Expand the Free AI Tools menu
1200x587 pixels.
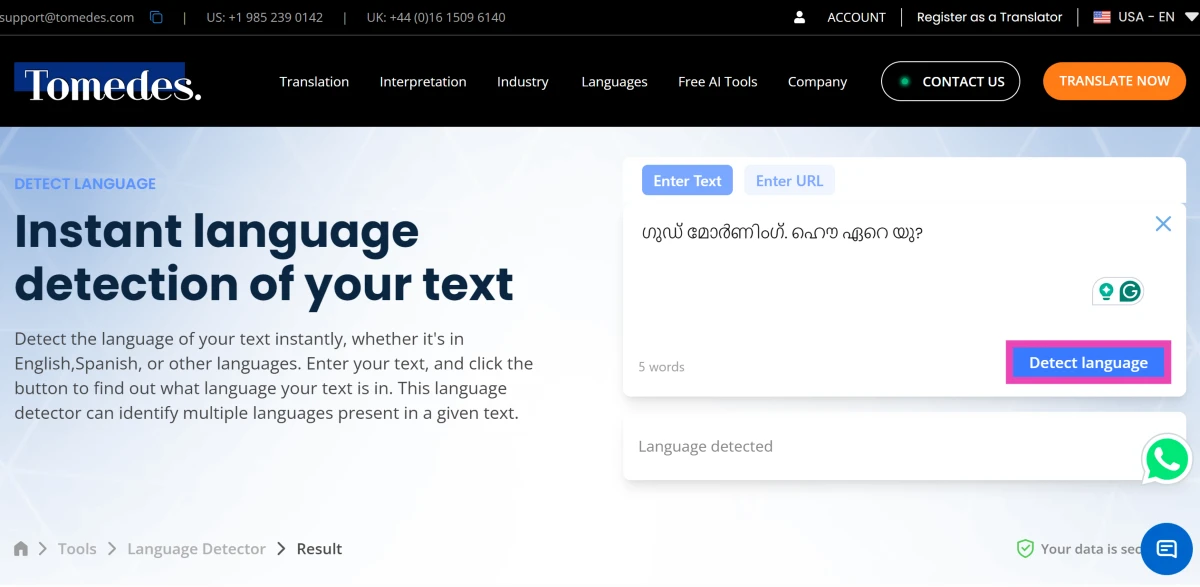tap(717, 82)
